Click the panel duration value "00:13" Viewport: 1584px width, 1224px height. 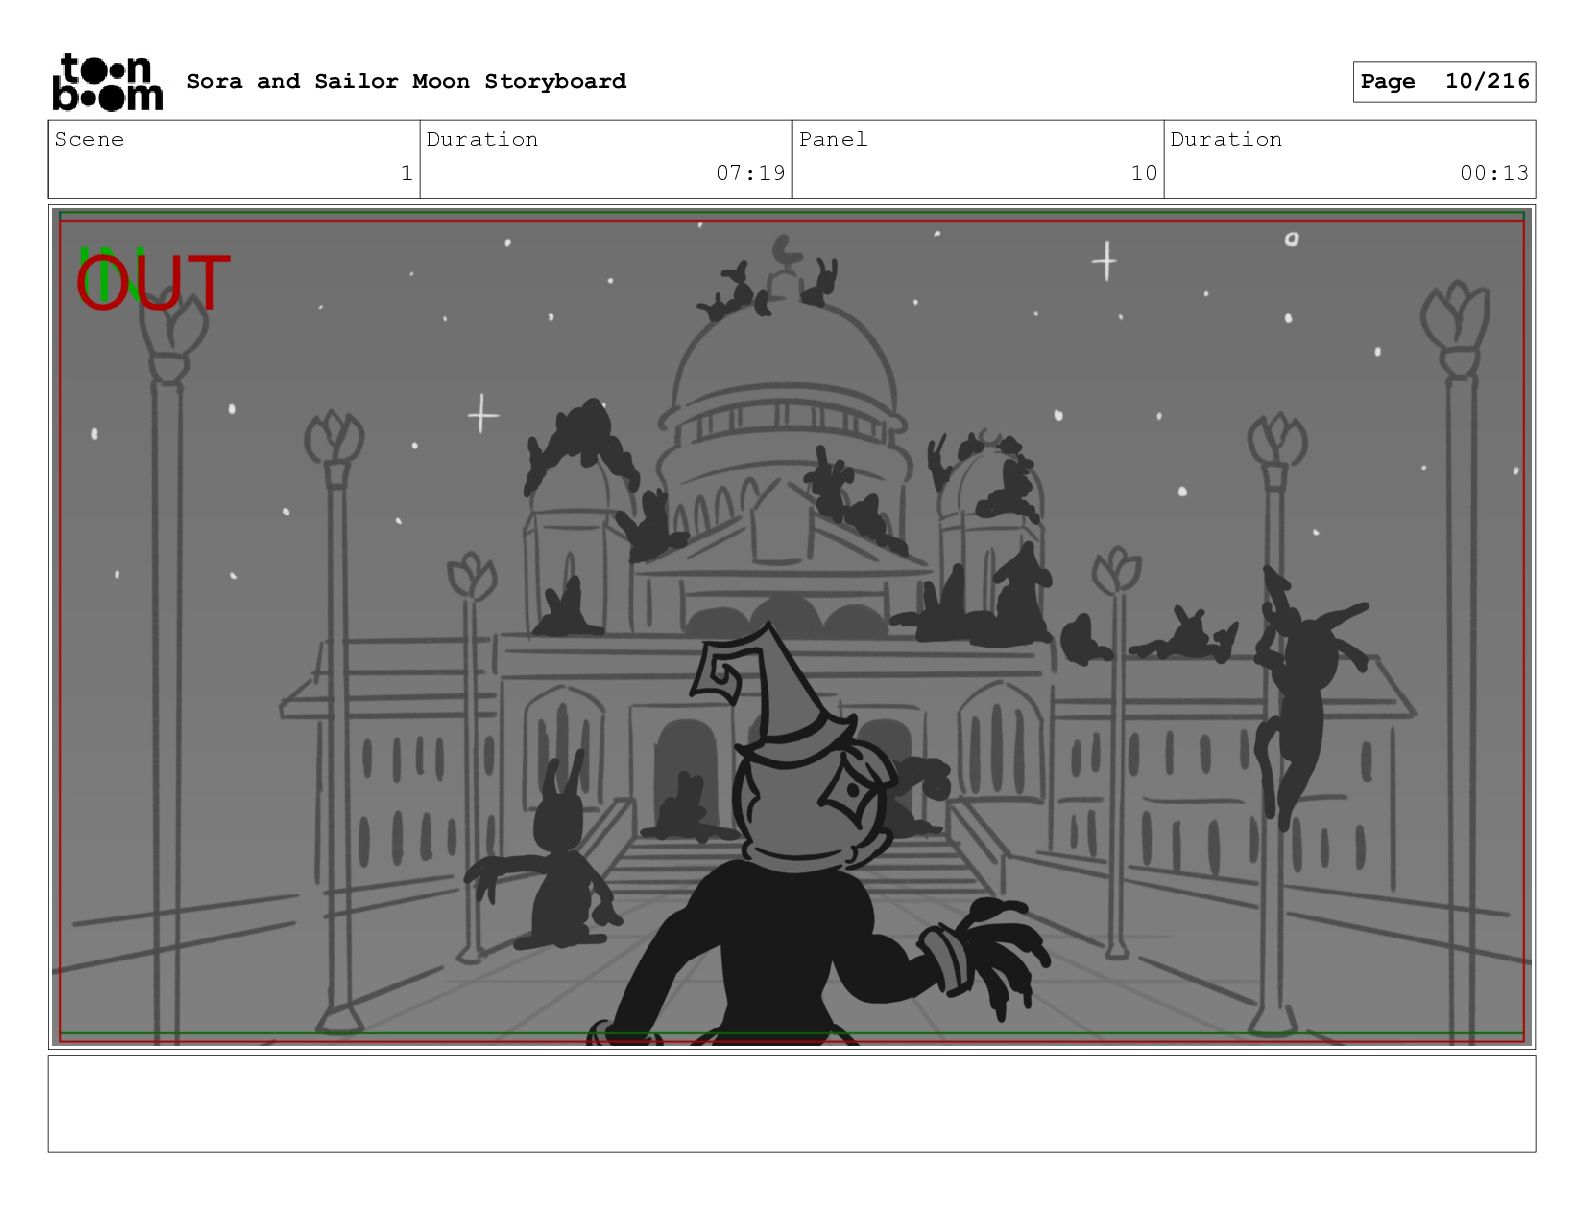point(1494,173)
